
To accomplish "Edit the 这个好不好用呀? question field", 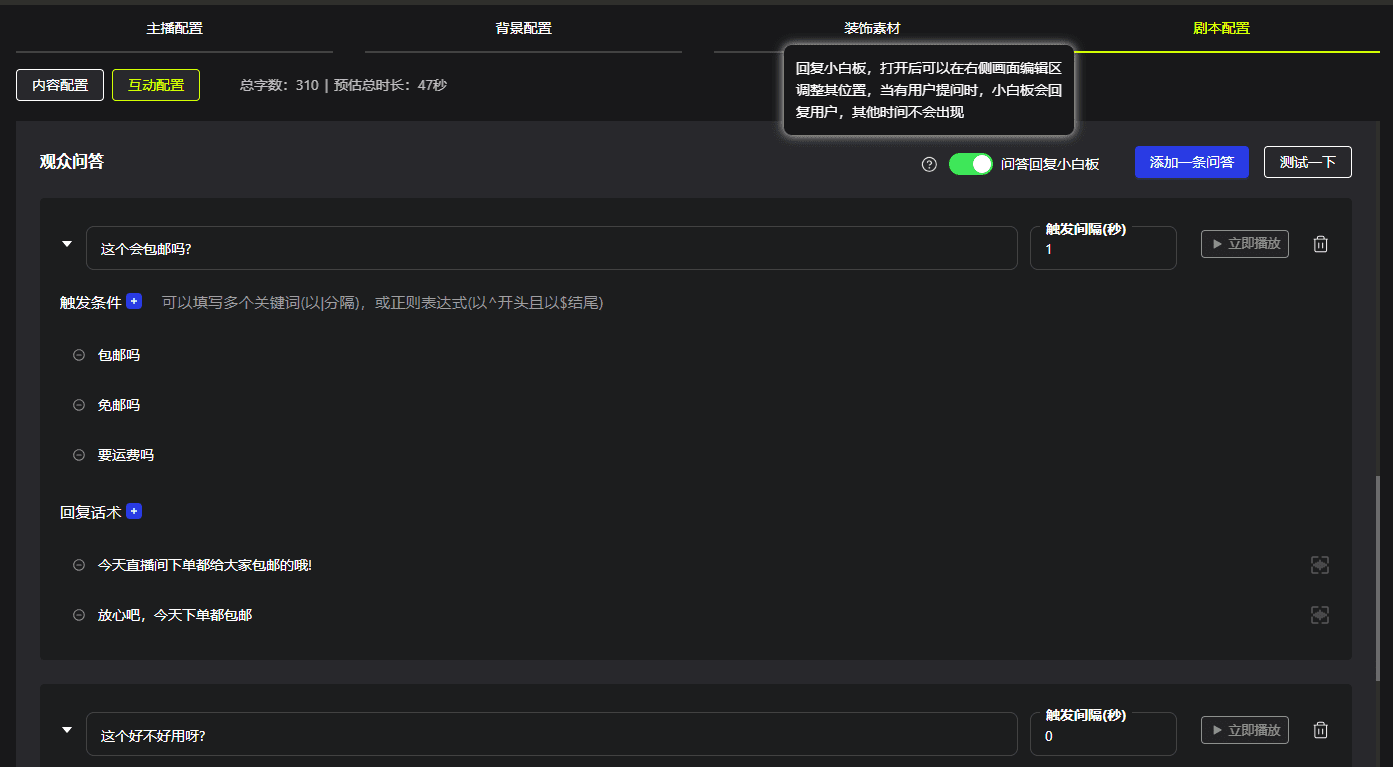I will 552,734.
